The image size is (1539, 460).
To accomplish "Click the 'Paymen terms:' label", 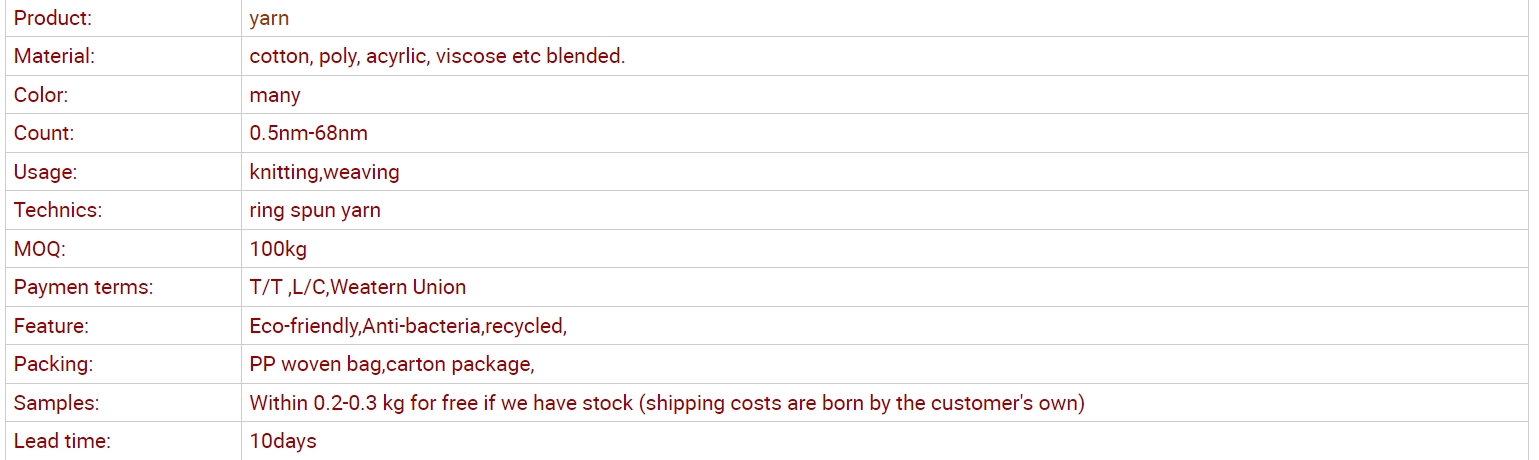I will tap(83, 287).
